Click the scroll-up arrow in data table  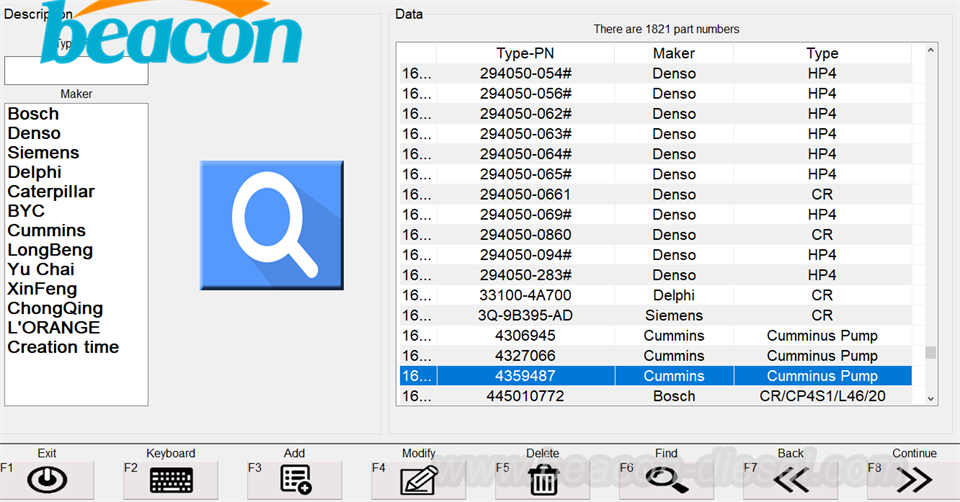coord(931,50)
